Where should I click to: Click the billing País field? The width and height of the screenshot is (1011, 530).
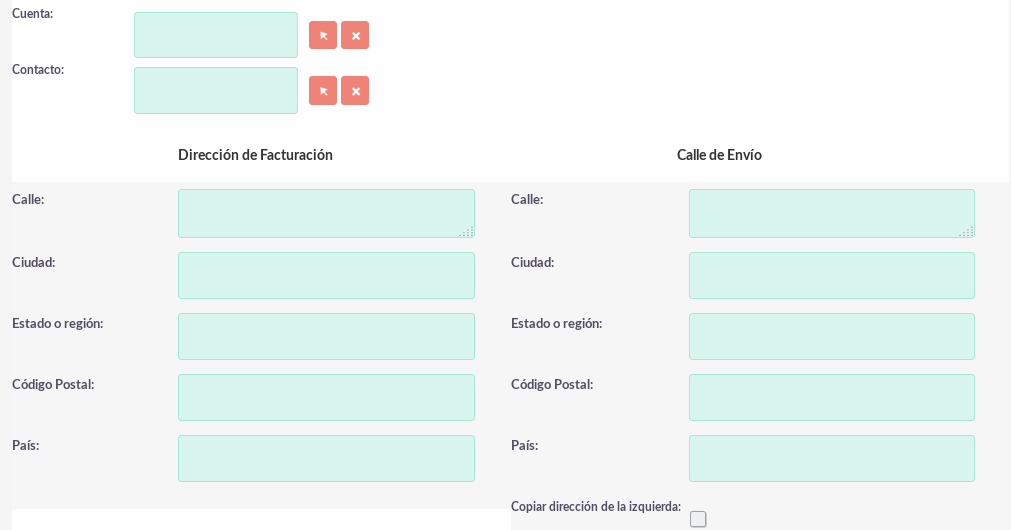pos(326,458)
